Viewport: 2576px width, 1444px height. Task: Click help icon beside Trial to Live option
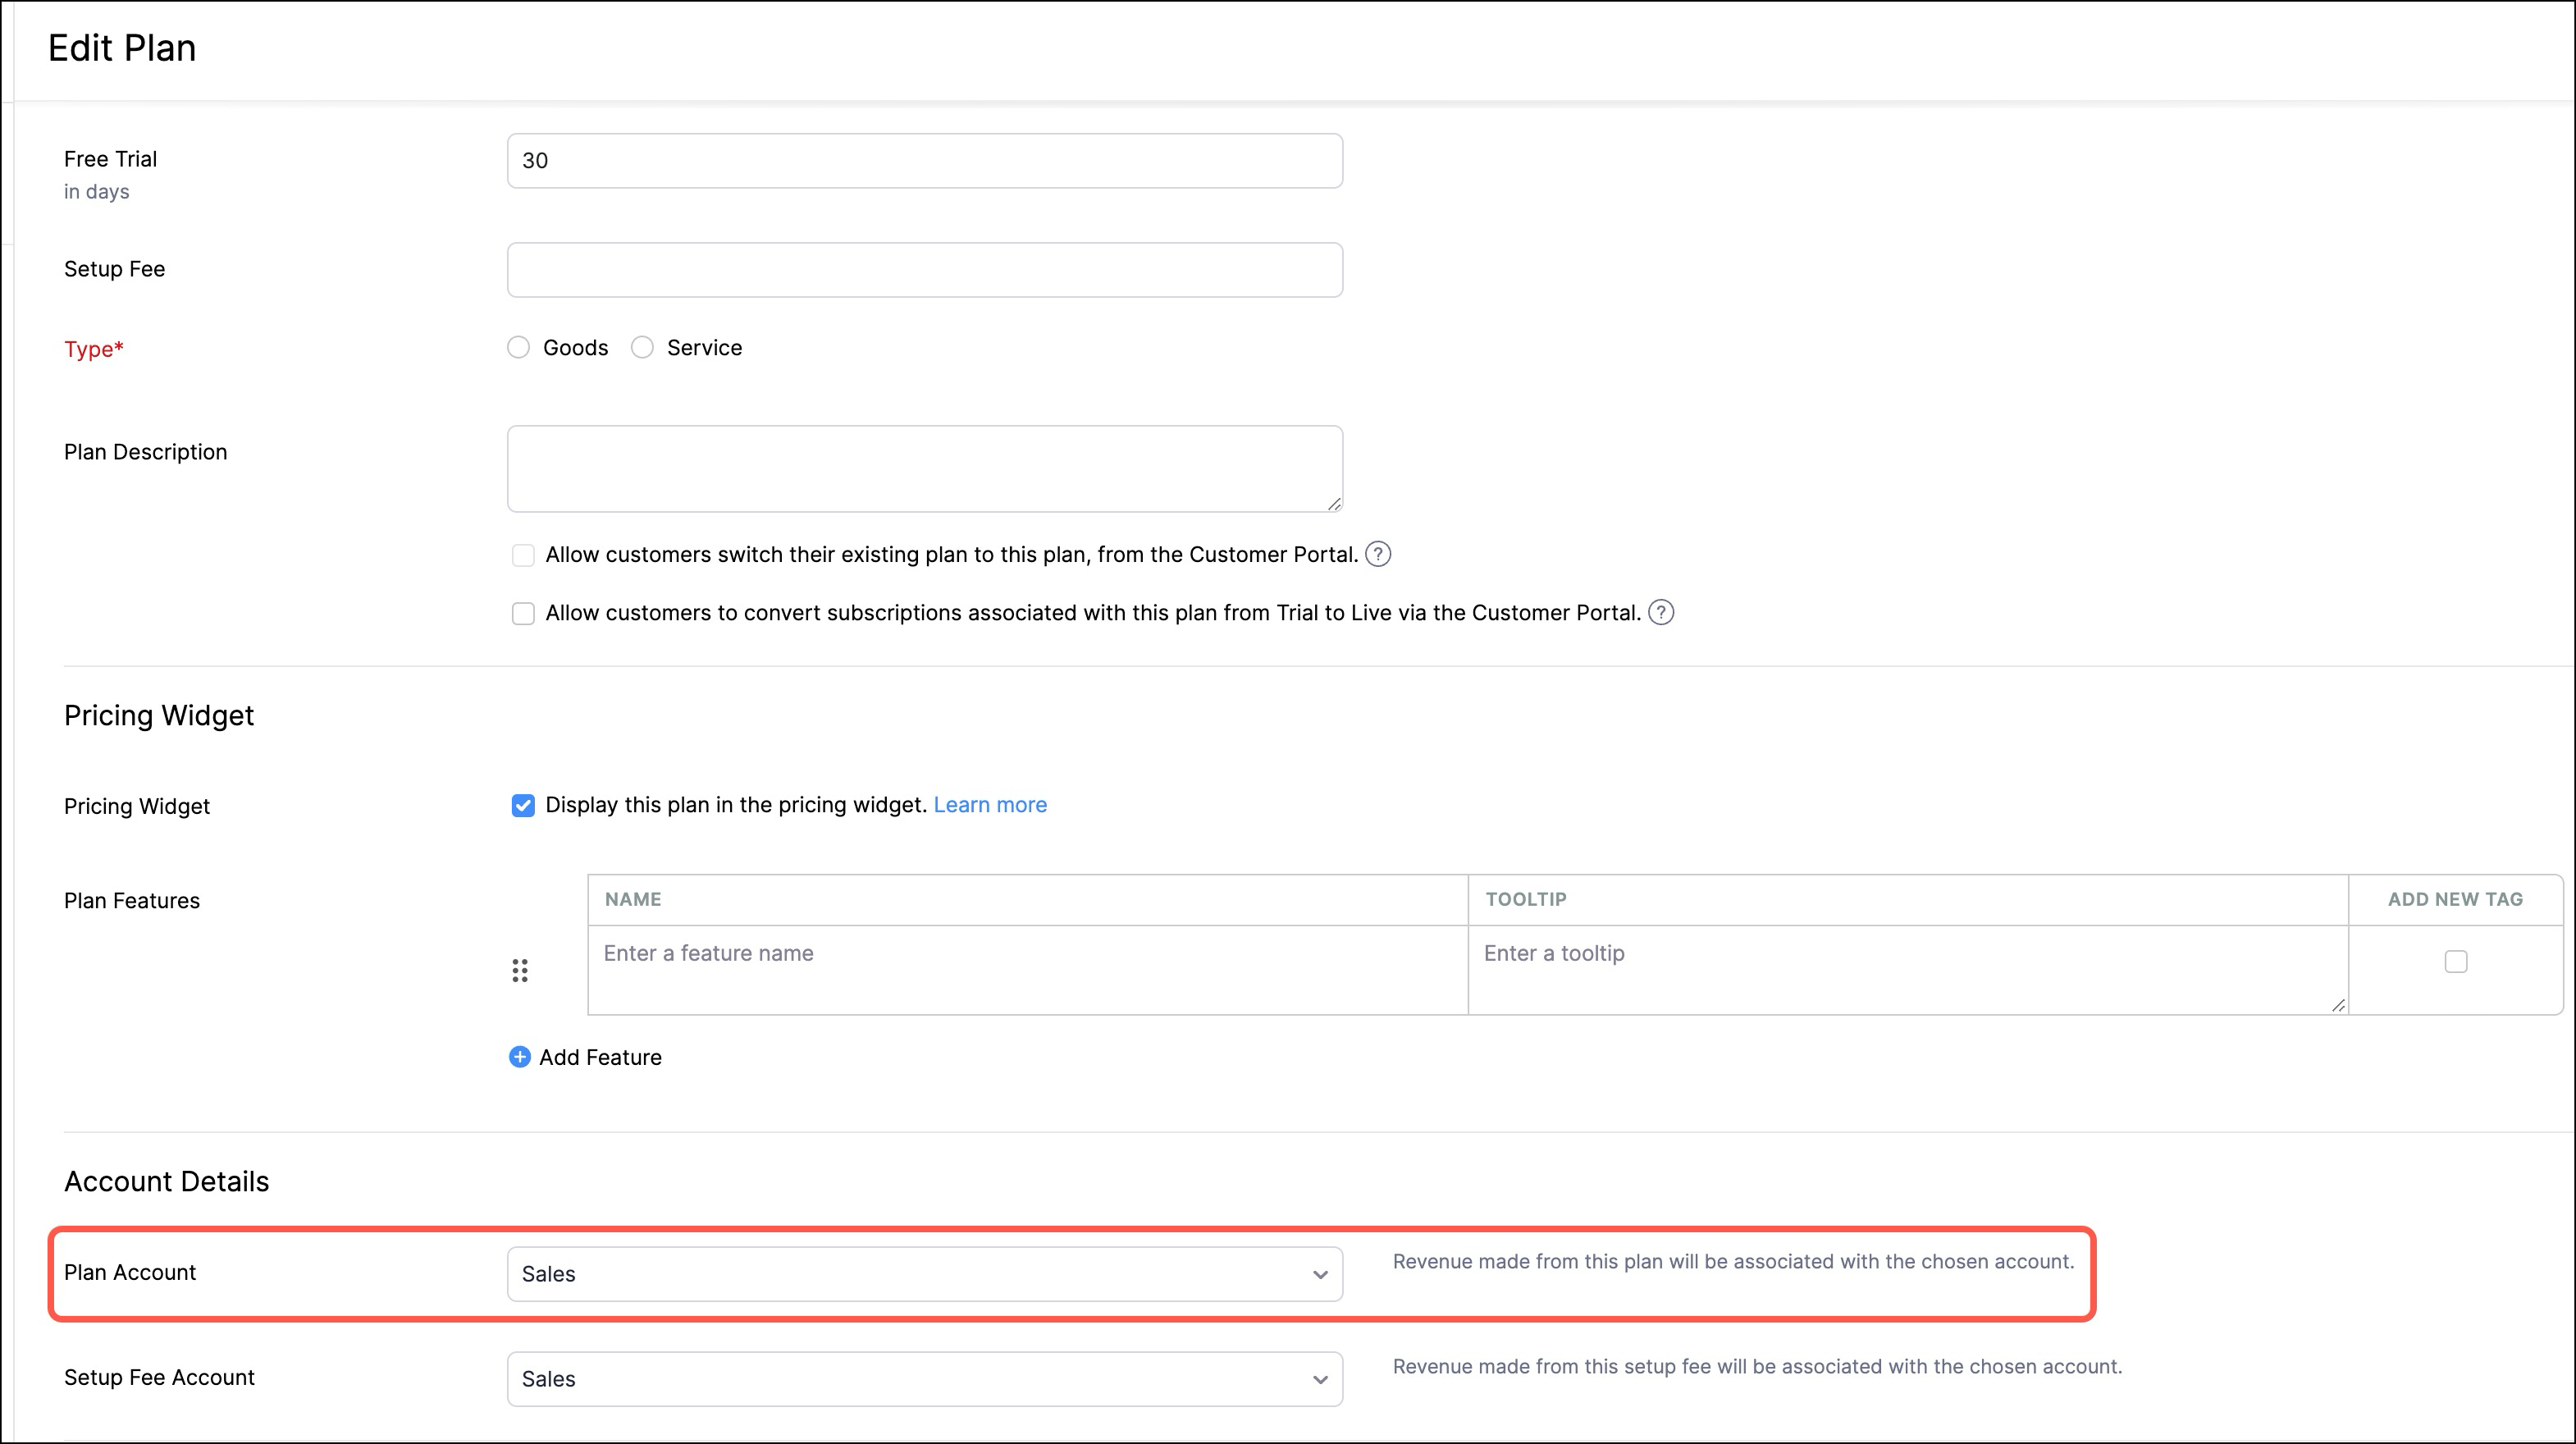1660,612
